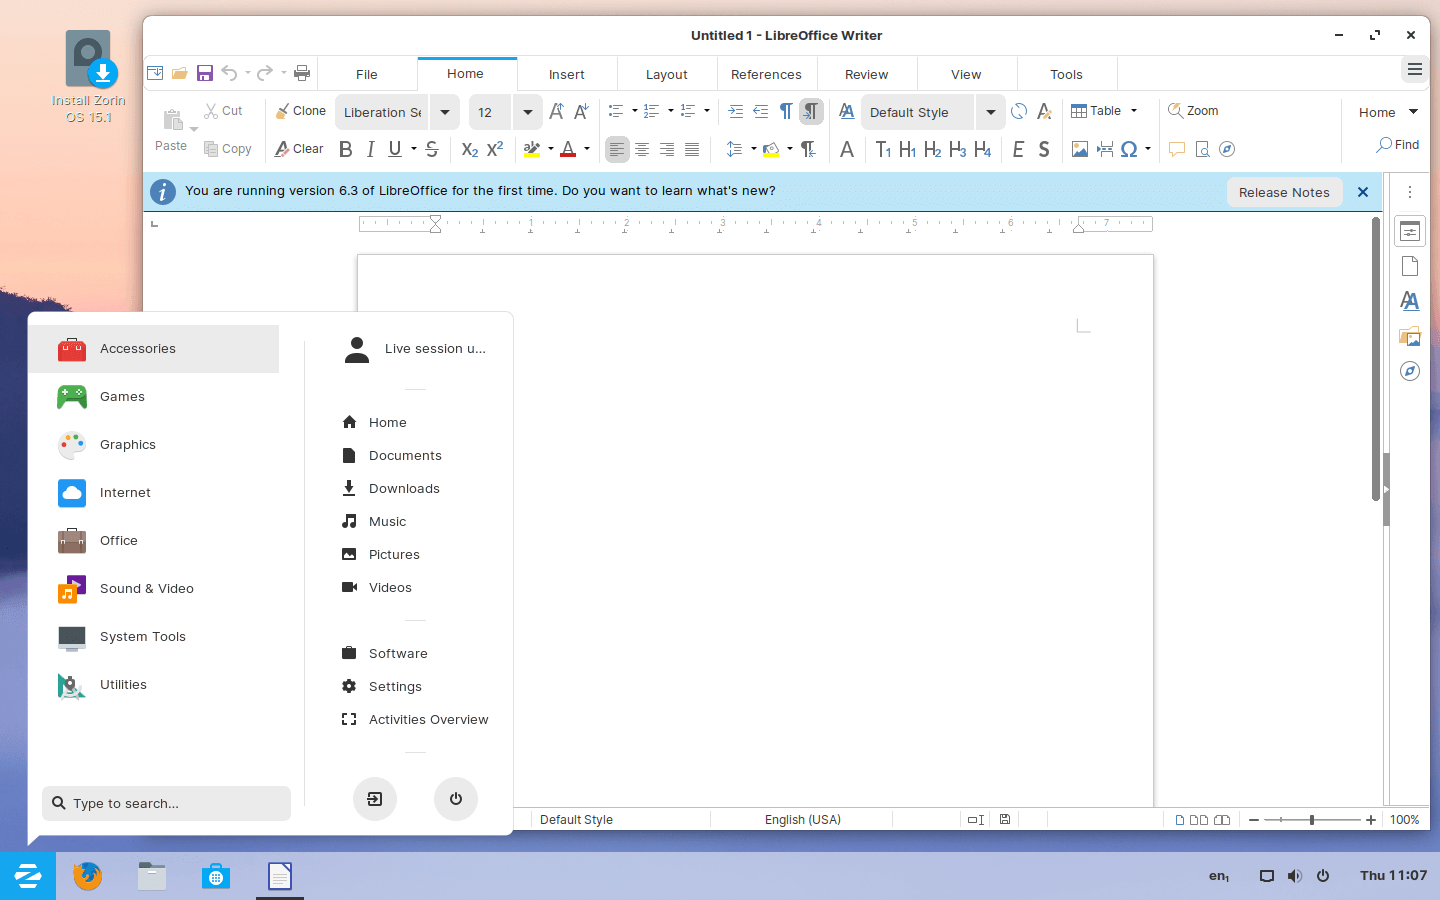Viewport: 1440px width, 900px height.
Task: Open print preview icon in ribbon
Action: tap(1202, 149)
